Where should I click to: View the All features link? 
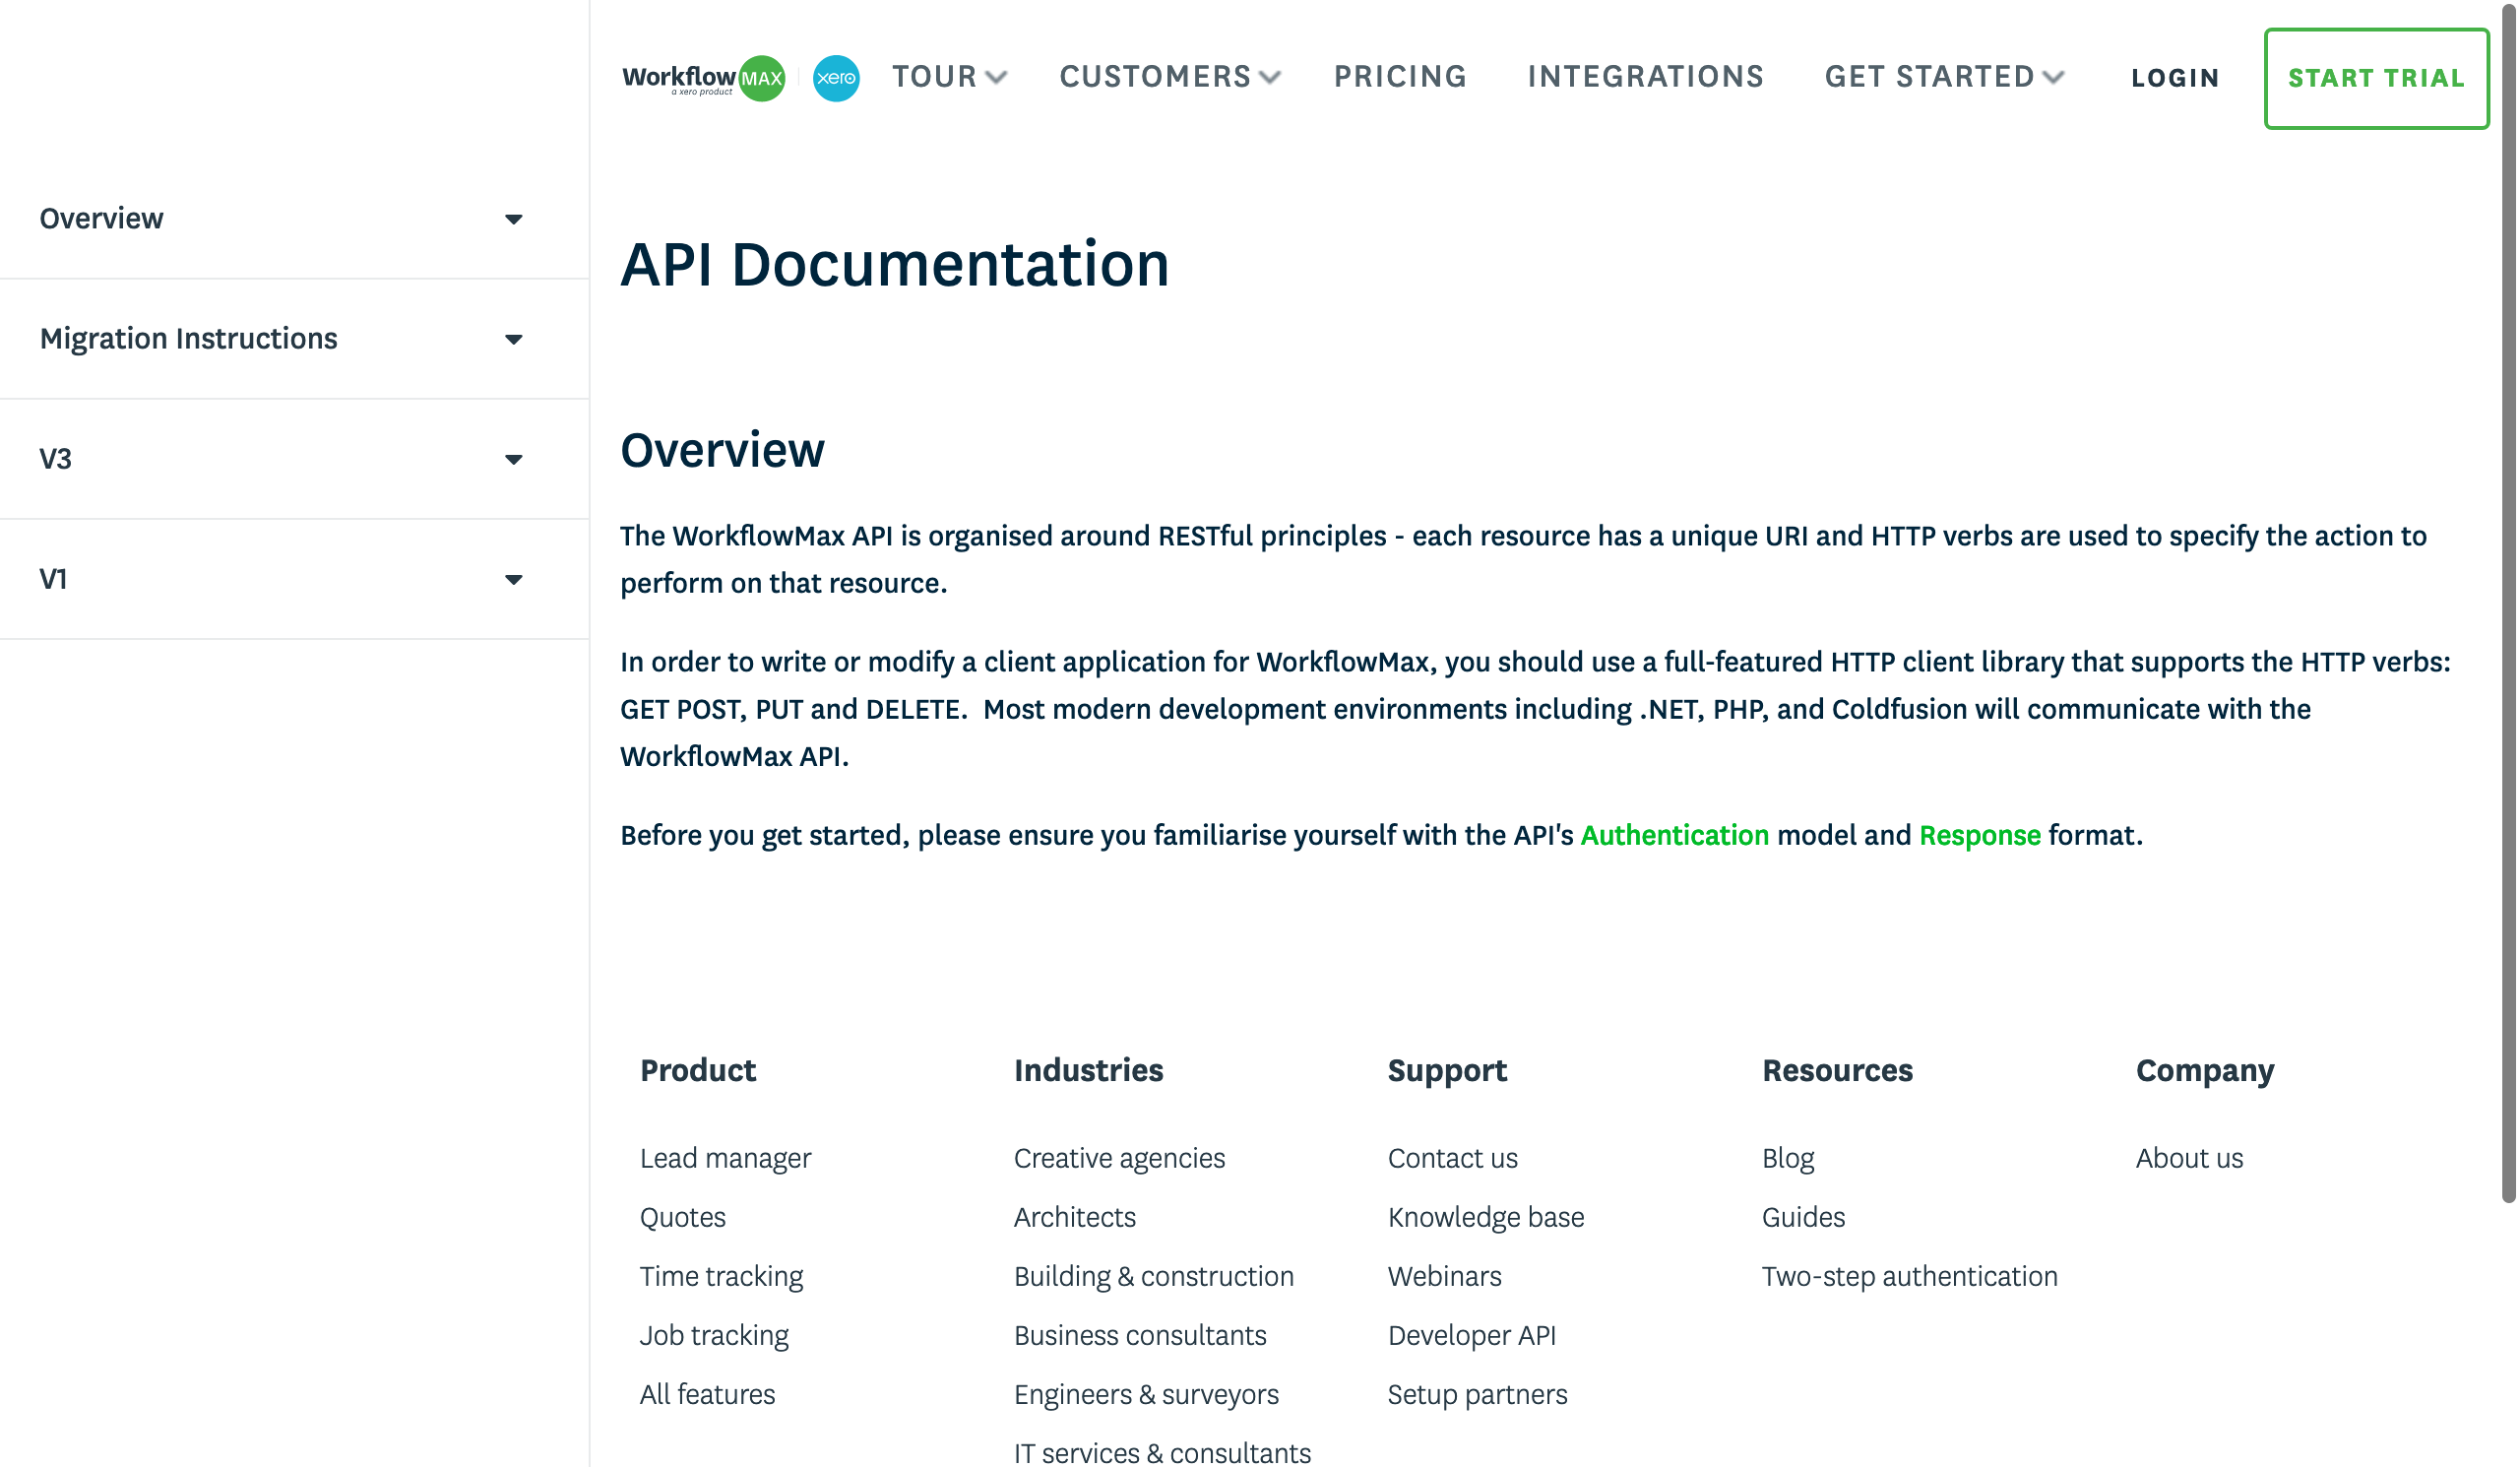pos(707,1394)
